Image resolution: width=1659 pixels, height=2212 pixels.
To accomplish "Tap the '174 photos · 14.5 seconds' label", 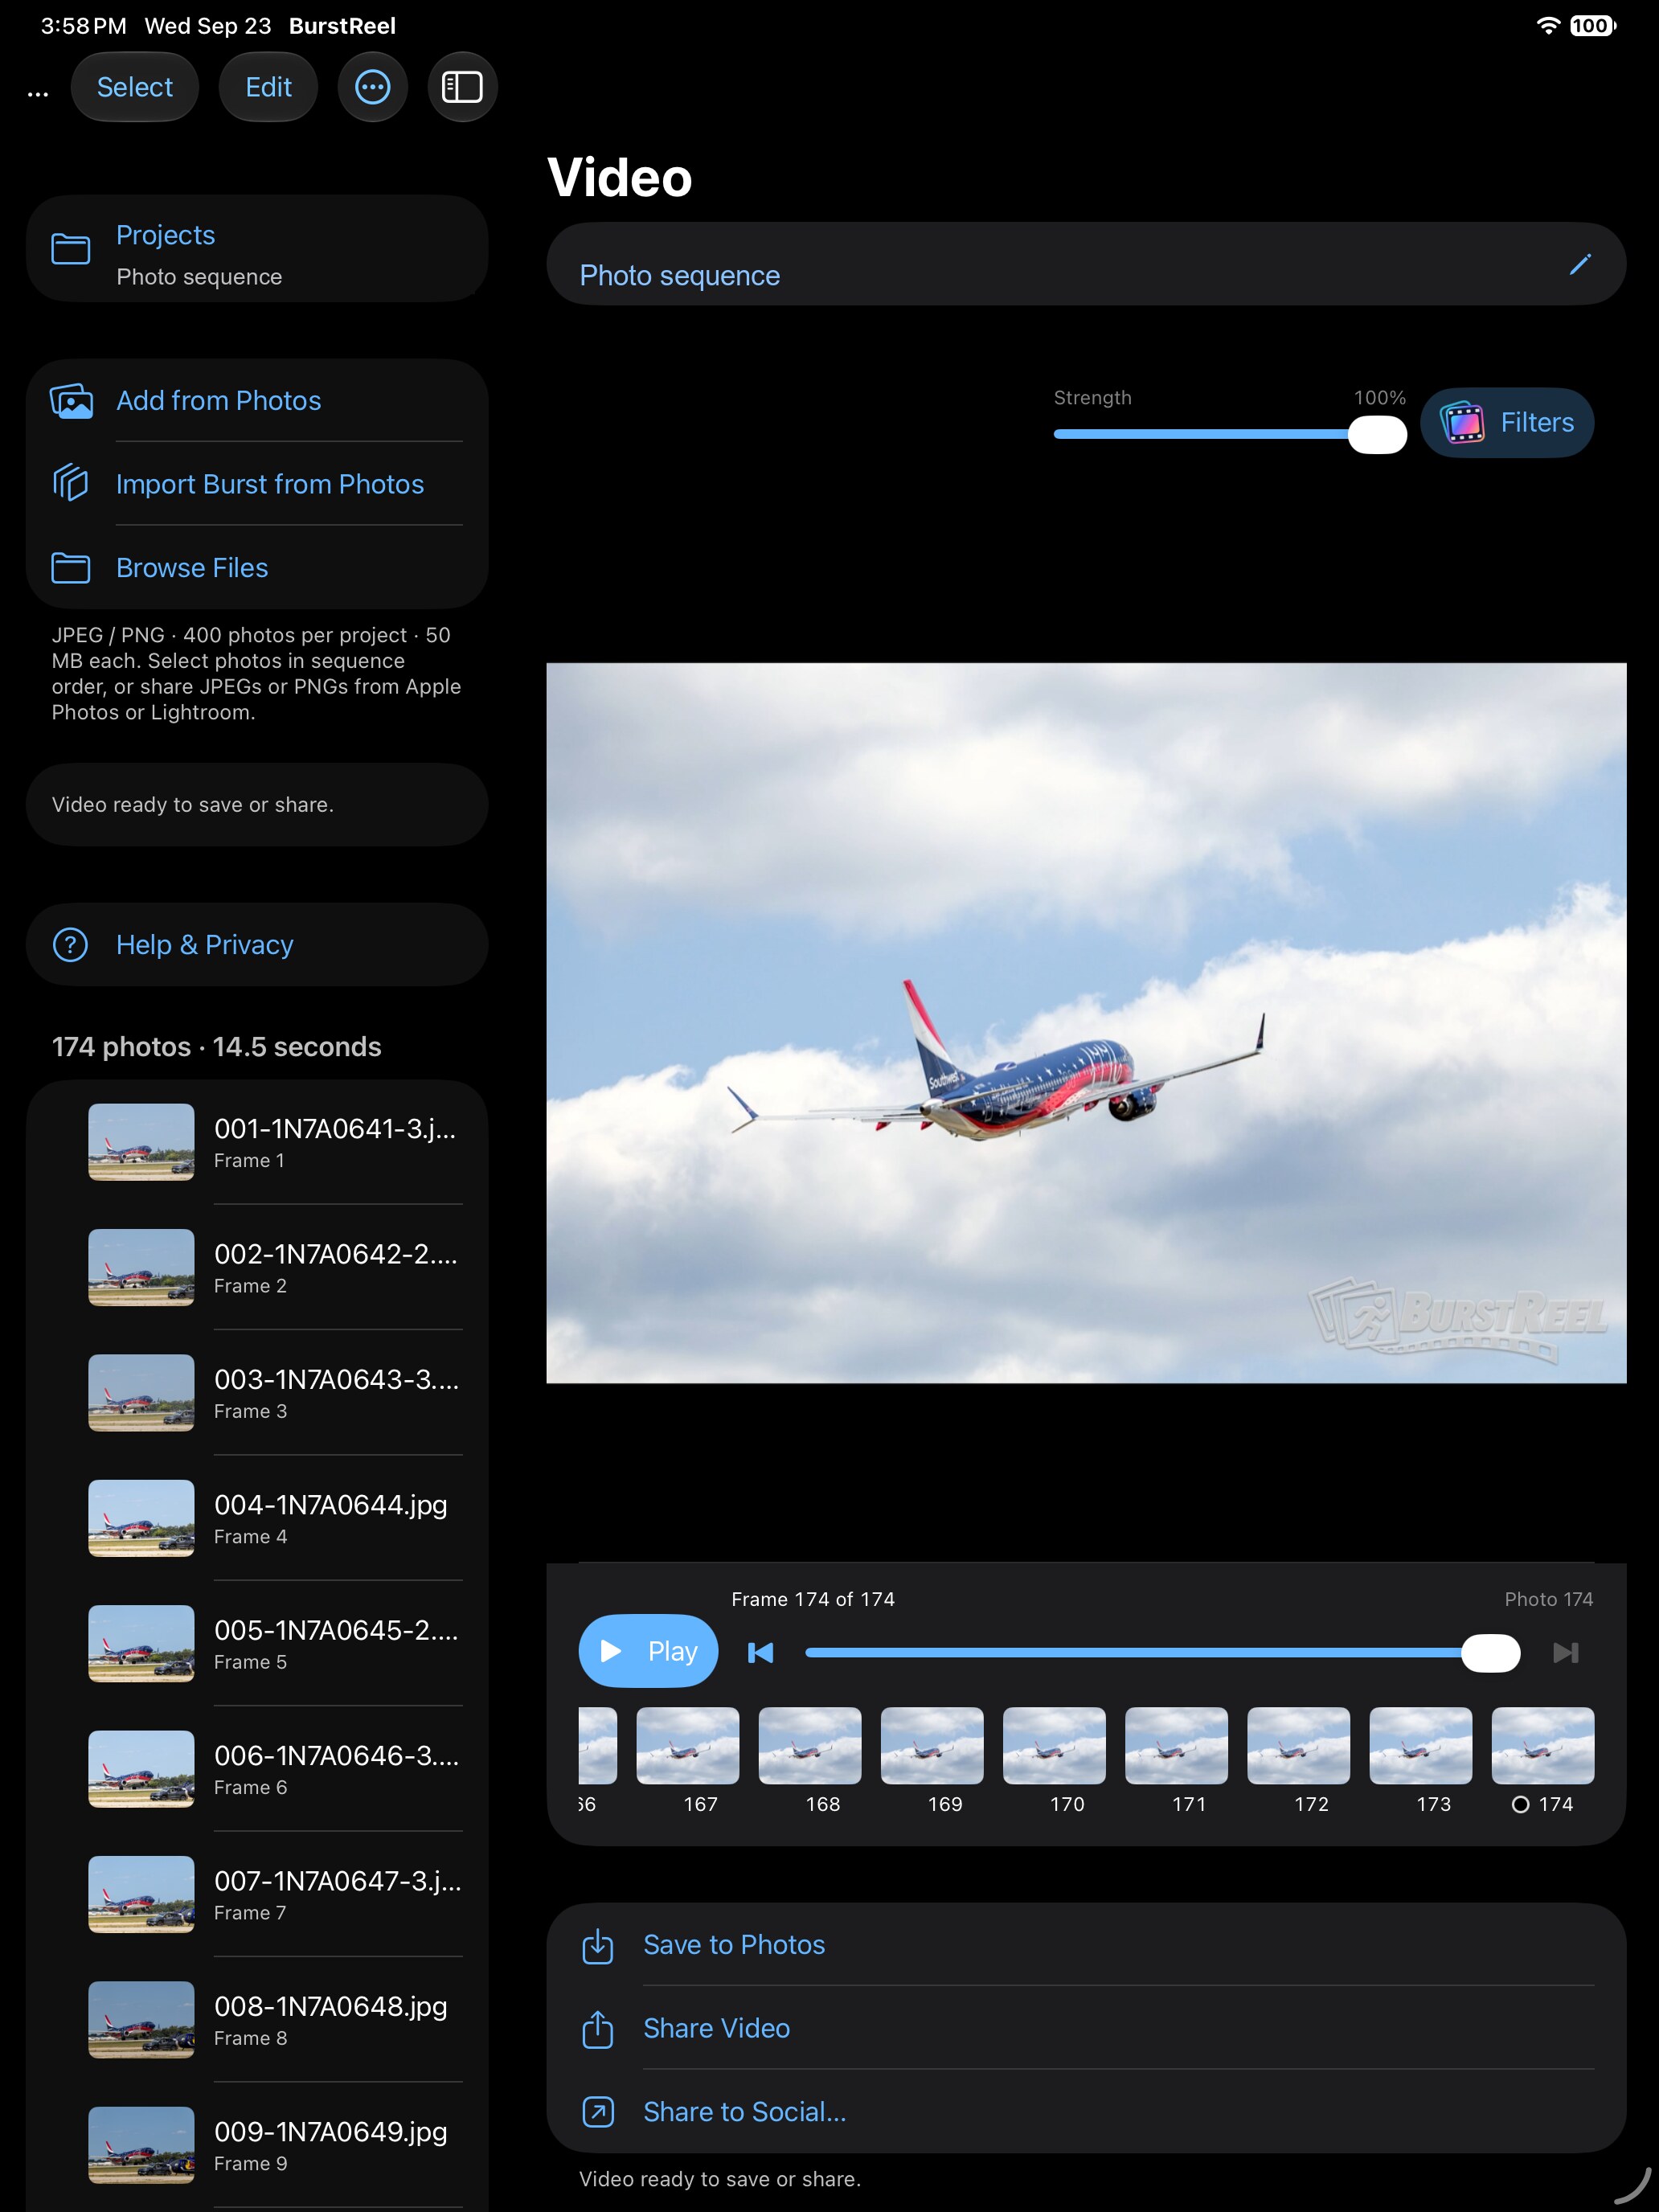I will pos(216,1047).
